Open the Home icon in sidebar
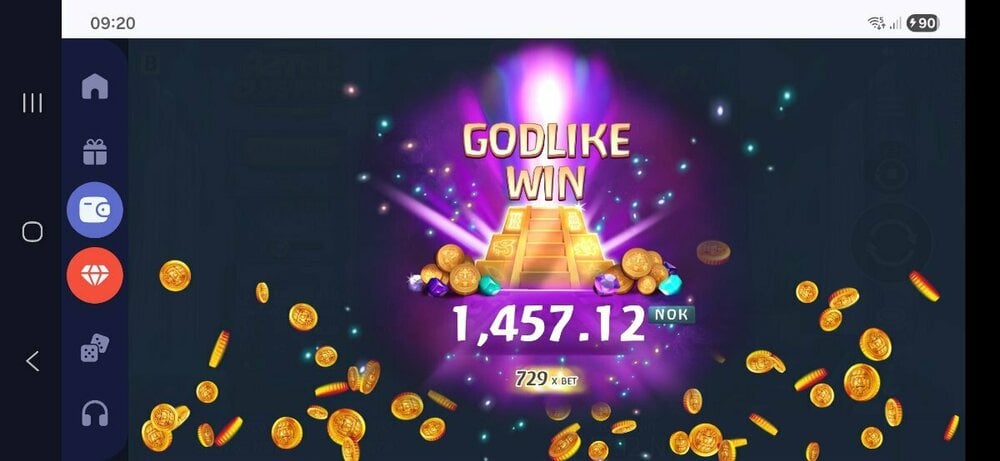 coord(95,86)
